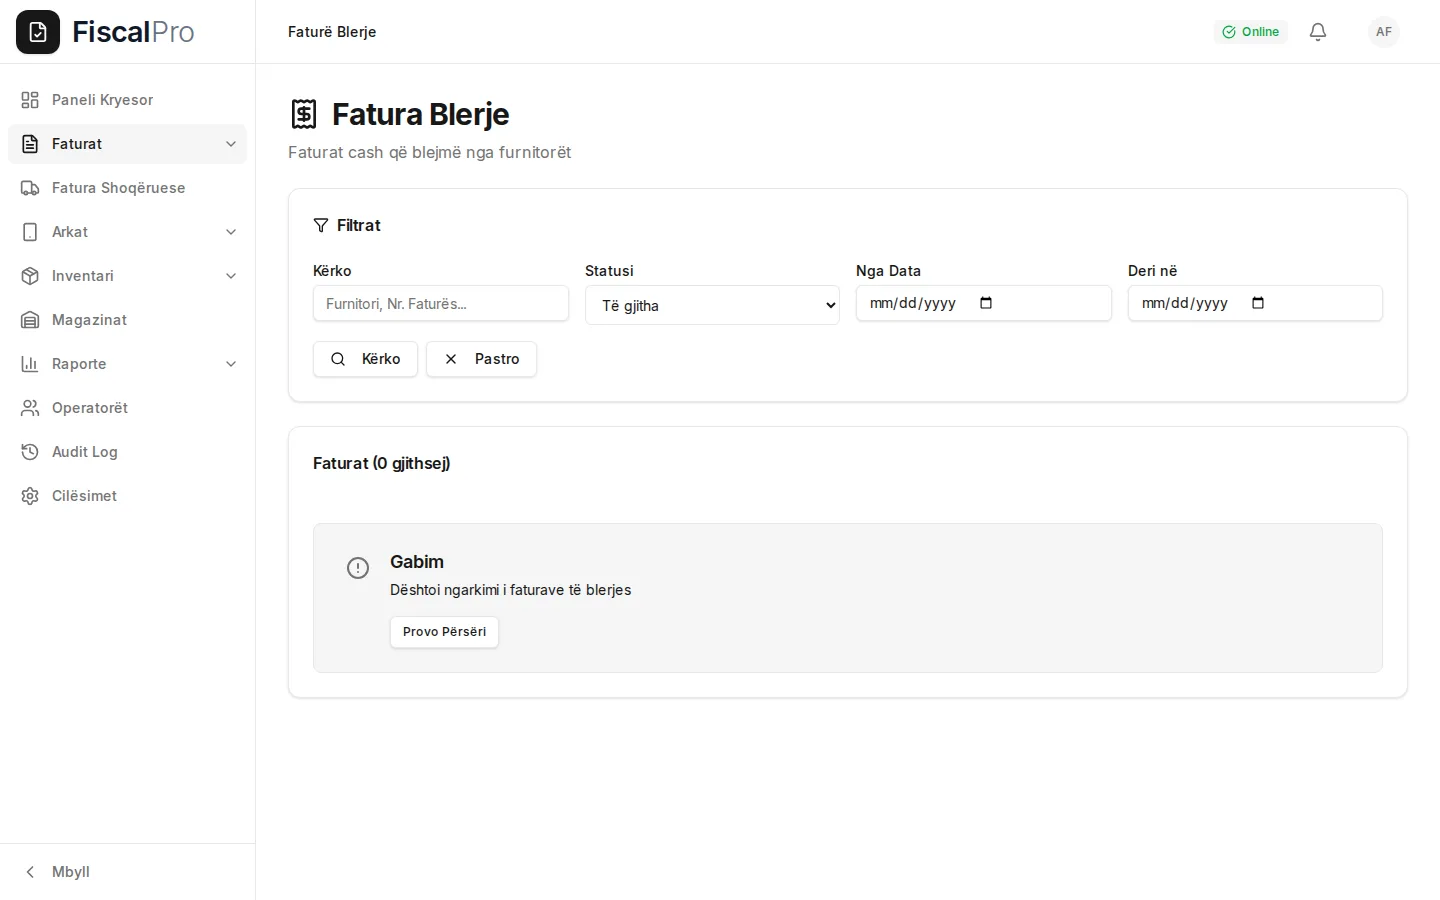Click the Operatorët users icon
Viewport: 1440px width, 900px height.
[x=30, y=408]
